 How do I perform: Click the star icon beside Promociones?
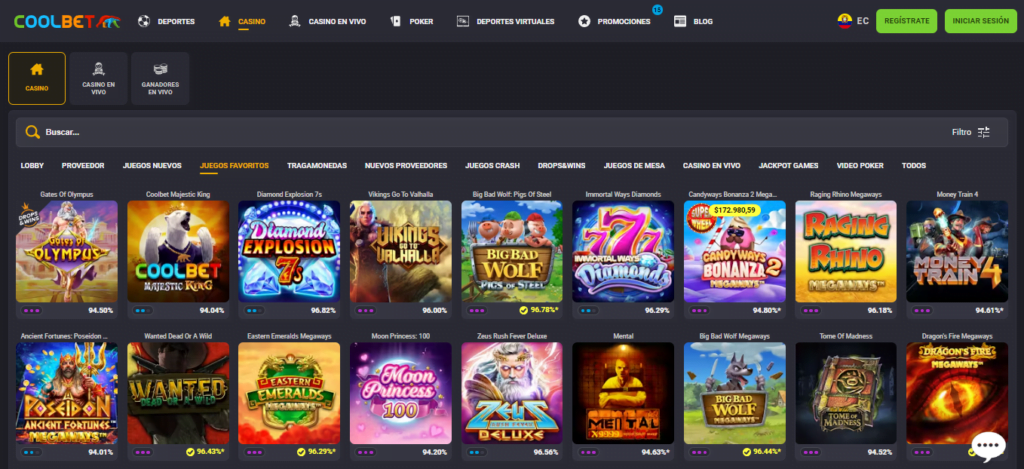584,22
